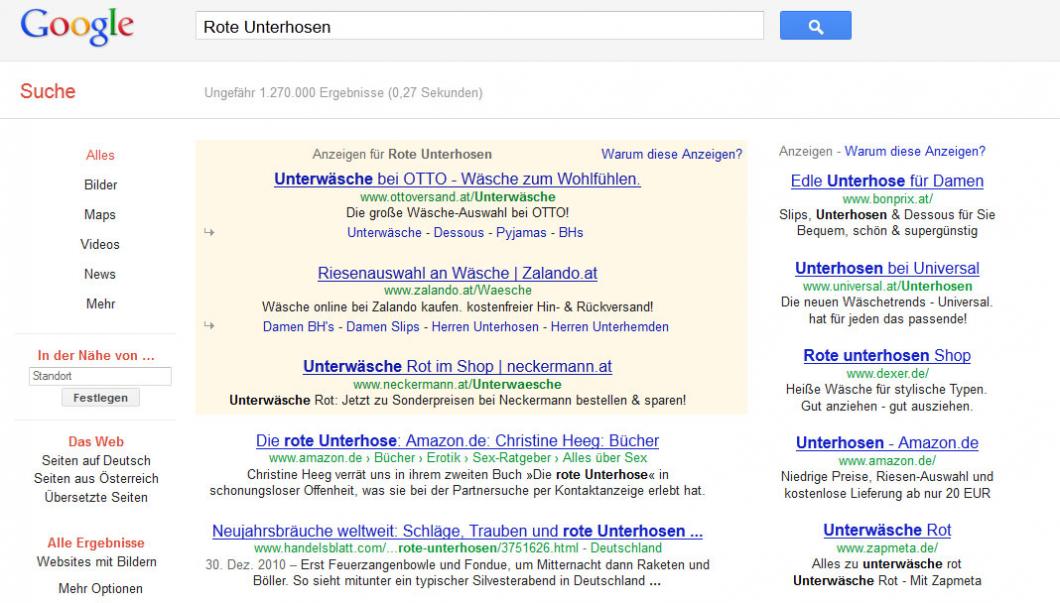Click In der Nähe von heading
This screenshot has width=1060, height=603.
(x=96, y=356)
